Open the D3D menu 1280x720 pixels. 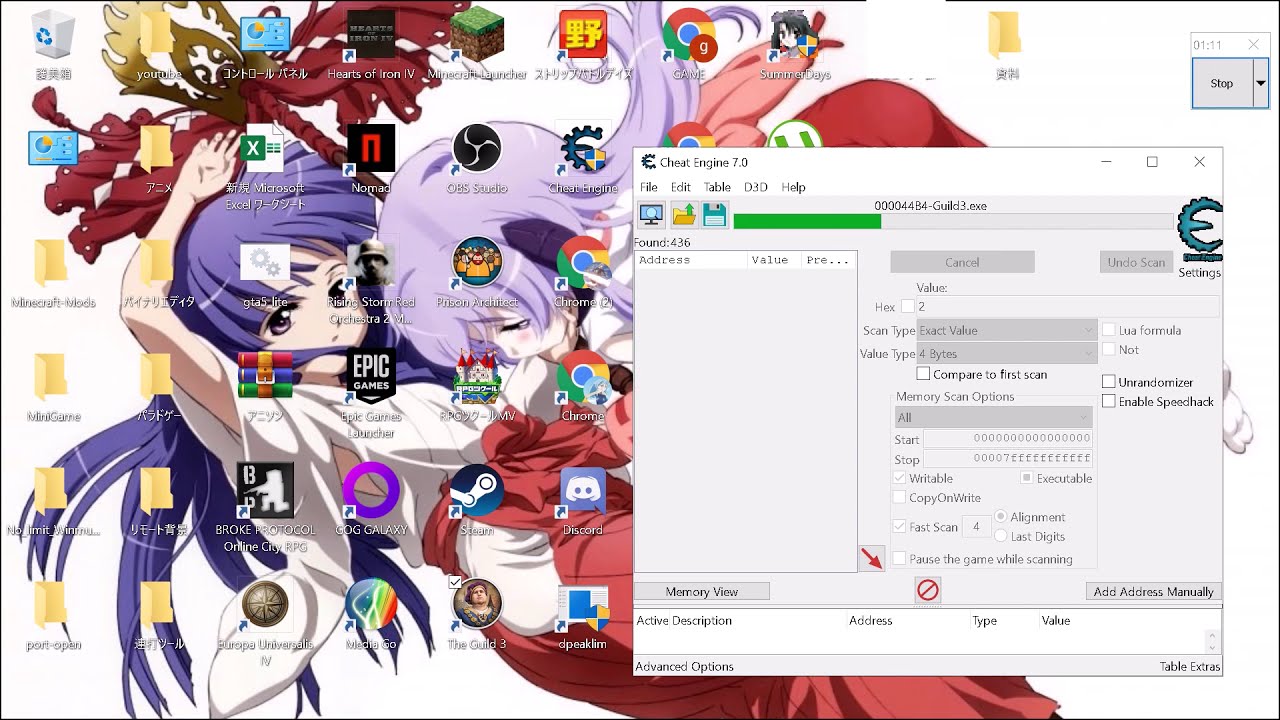[x=756, y=187]
